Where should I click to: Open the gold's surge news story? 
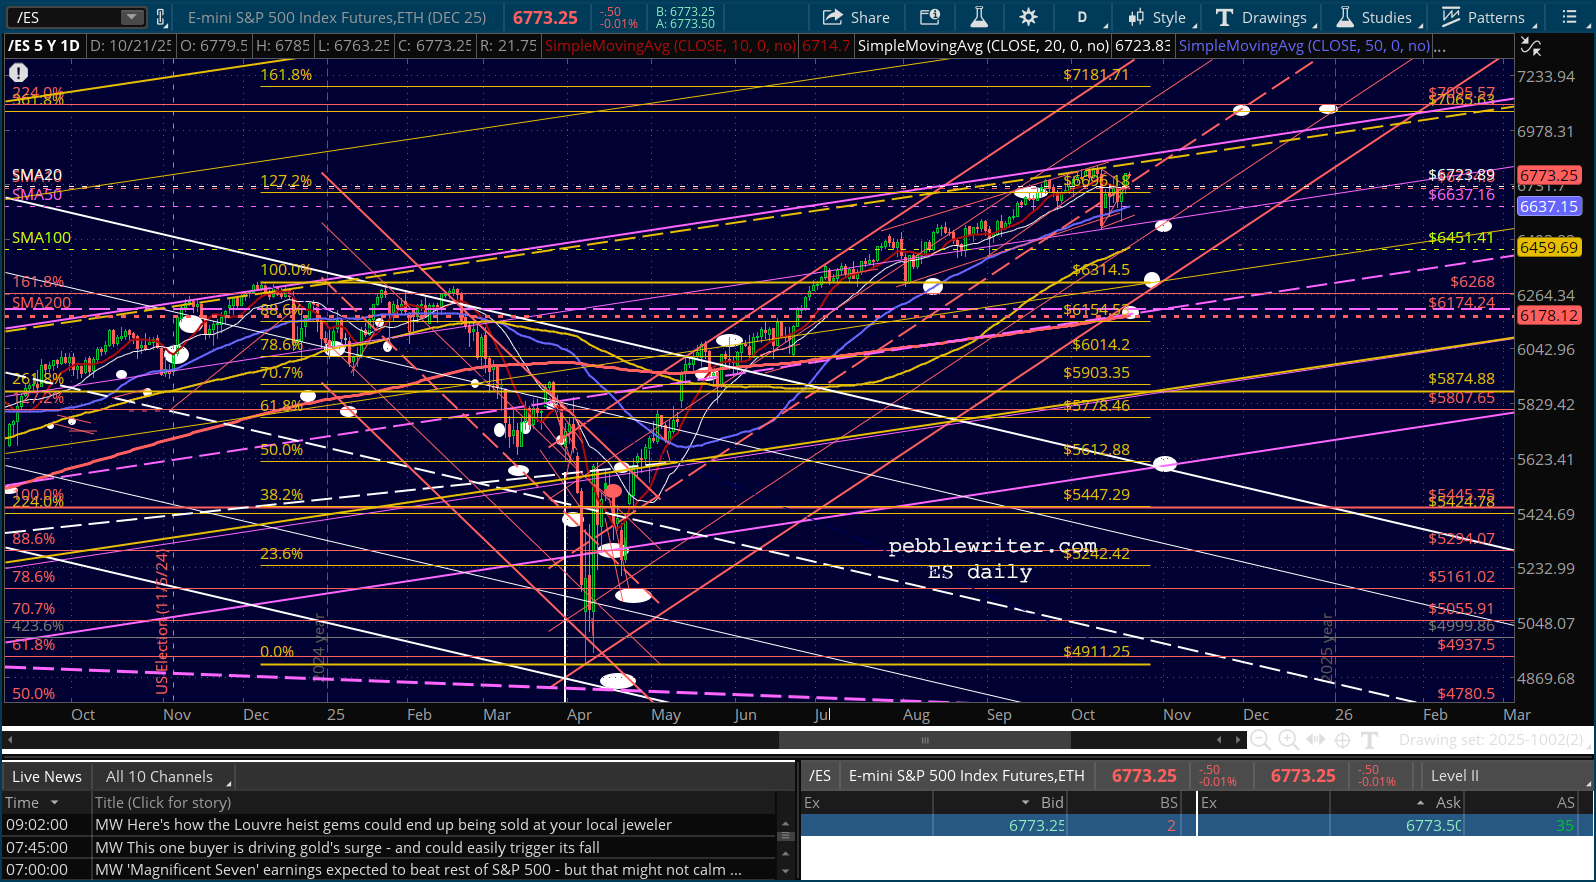pos(347,847)
